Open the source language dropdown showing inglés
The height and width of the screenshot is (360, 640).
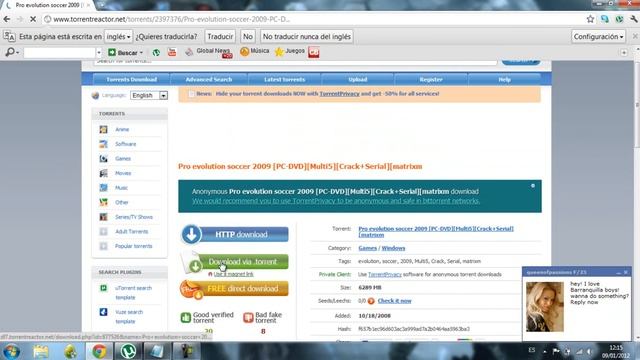pos(118,36)
